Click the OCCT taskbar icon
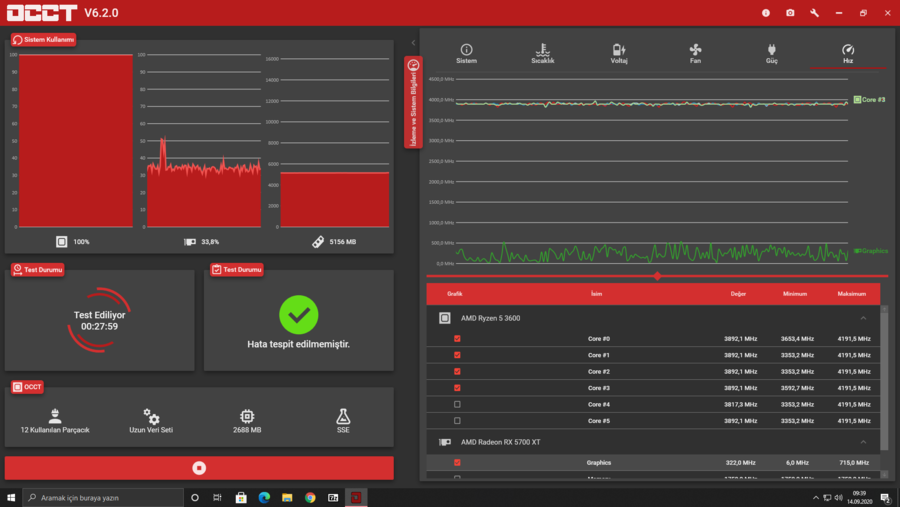 click(x=356, y=497)
